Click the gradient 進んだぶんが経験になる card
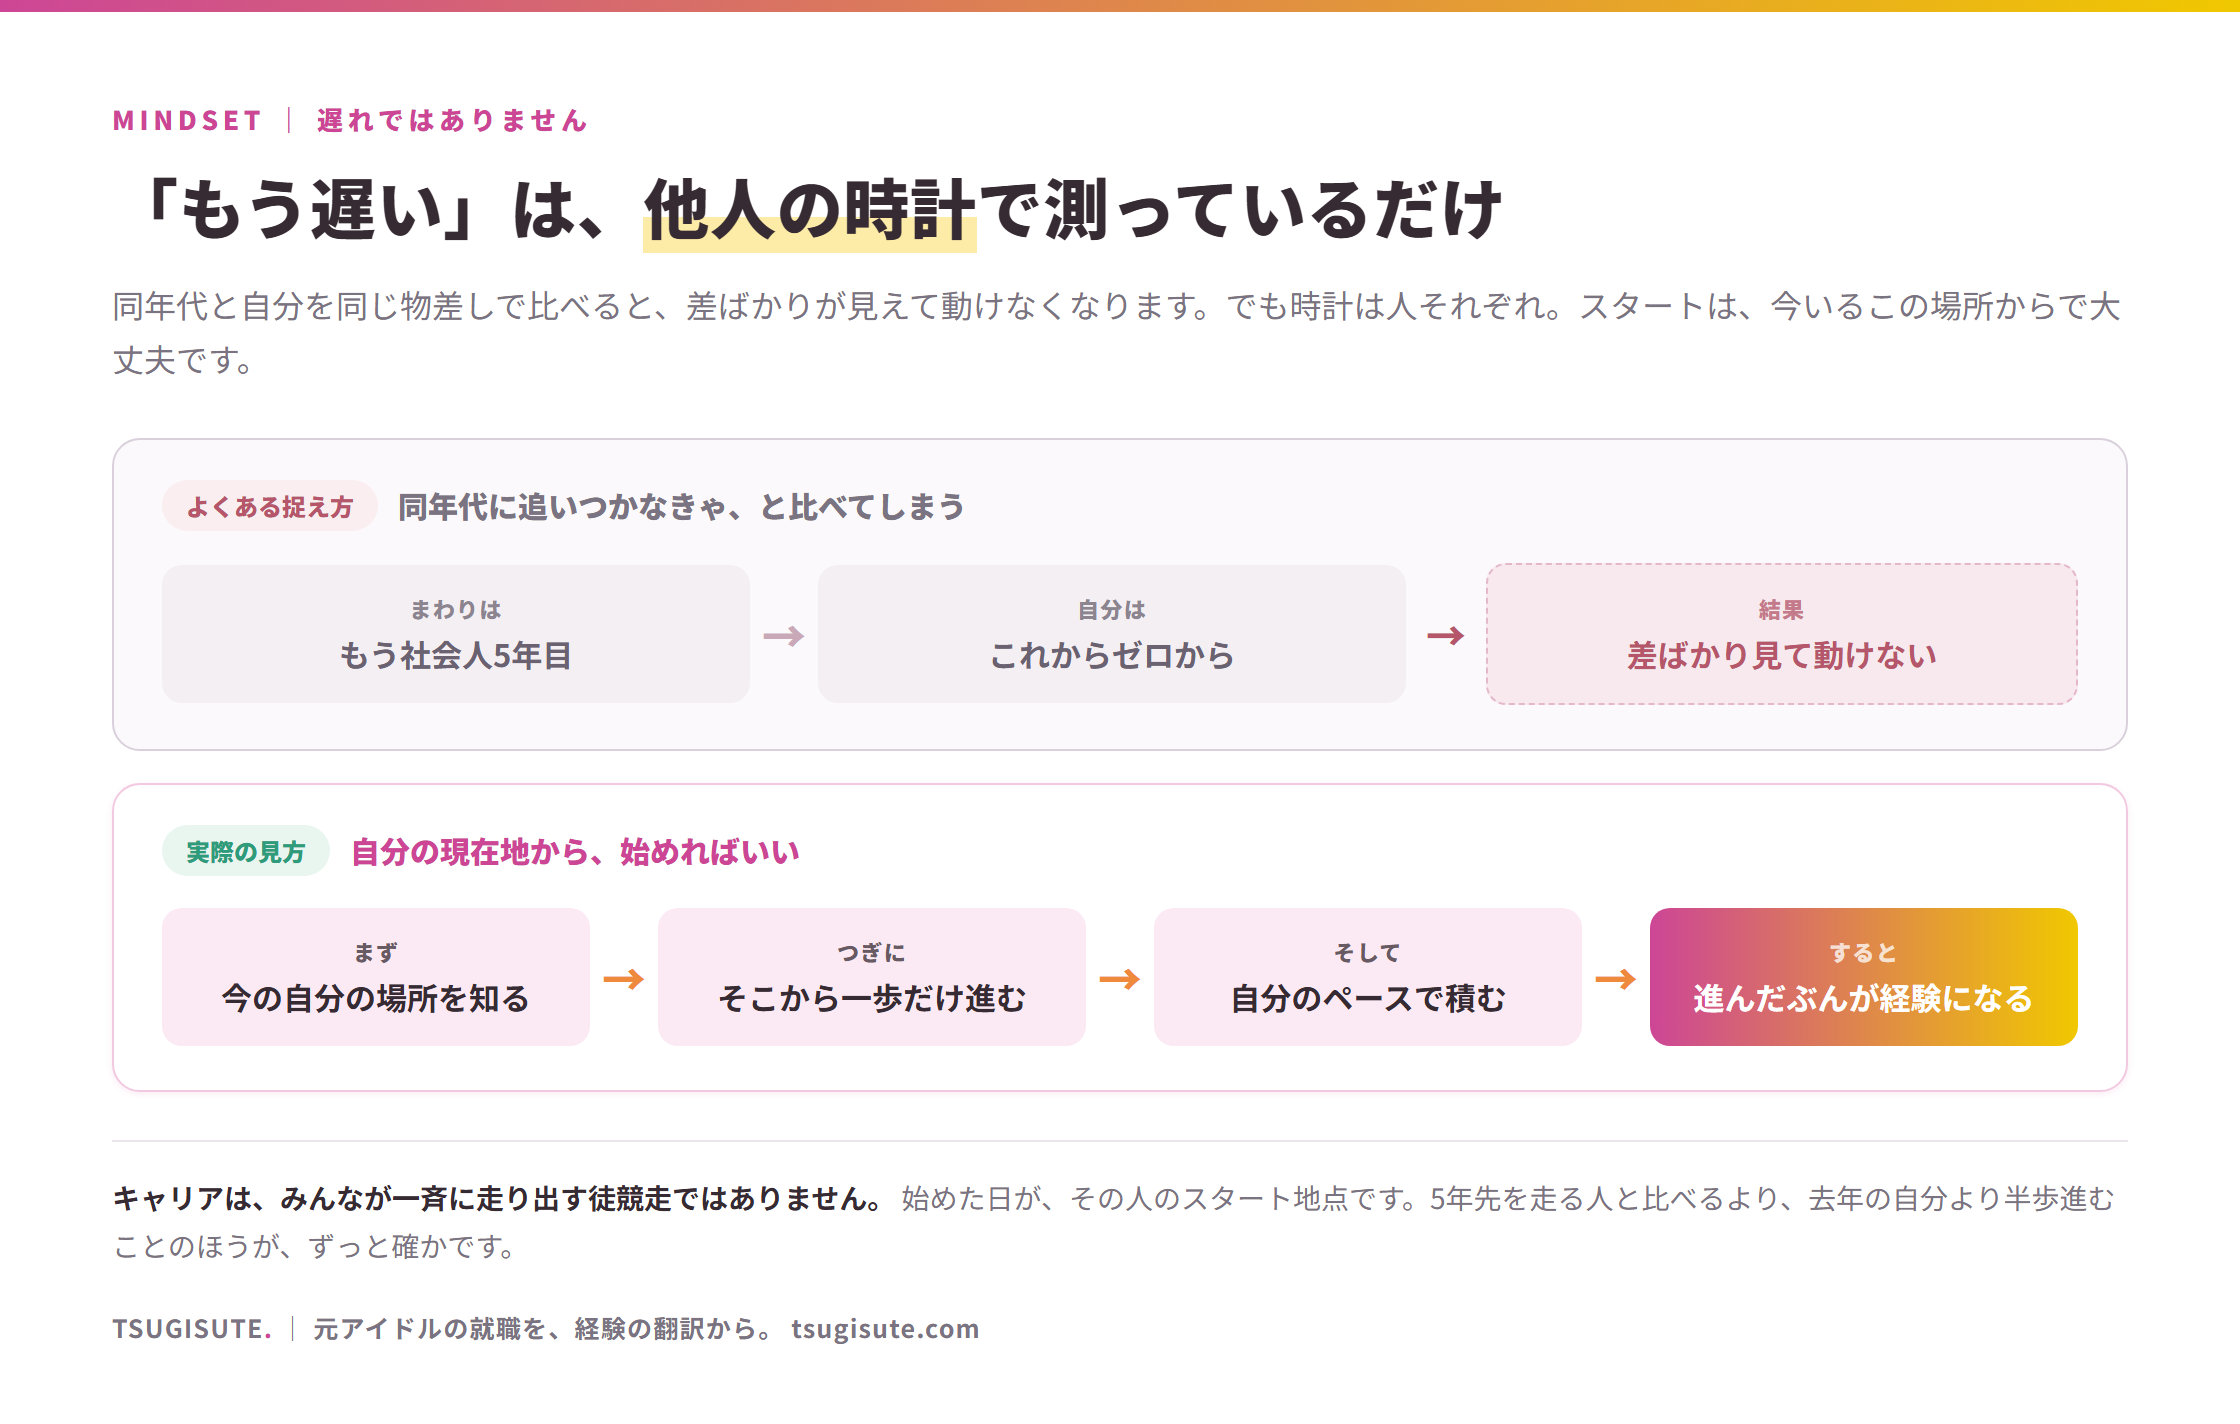Screen dimensions: 2240x1424 (x=1864, y=977)
